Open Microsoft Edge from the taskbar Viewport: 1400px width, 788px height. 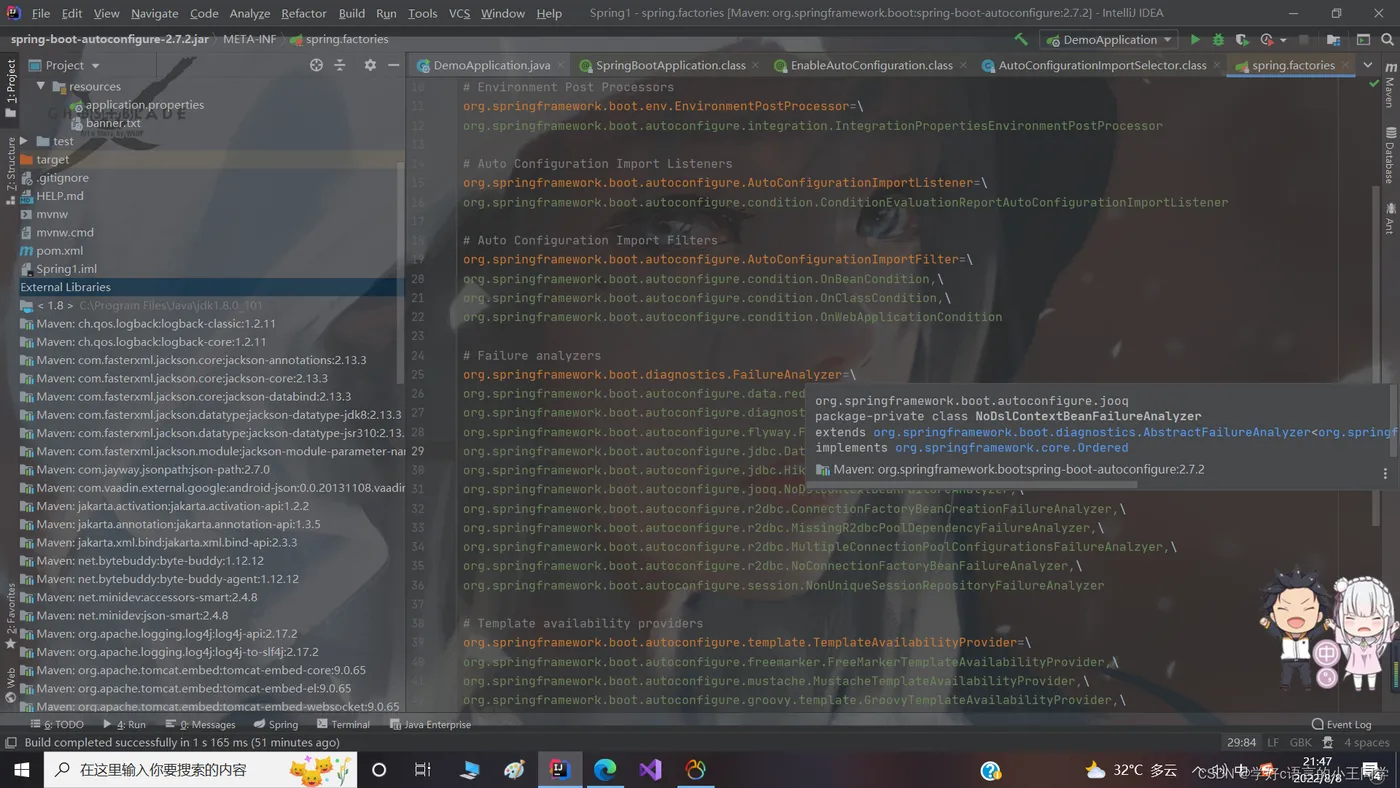click(x=605, y=769)
